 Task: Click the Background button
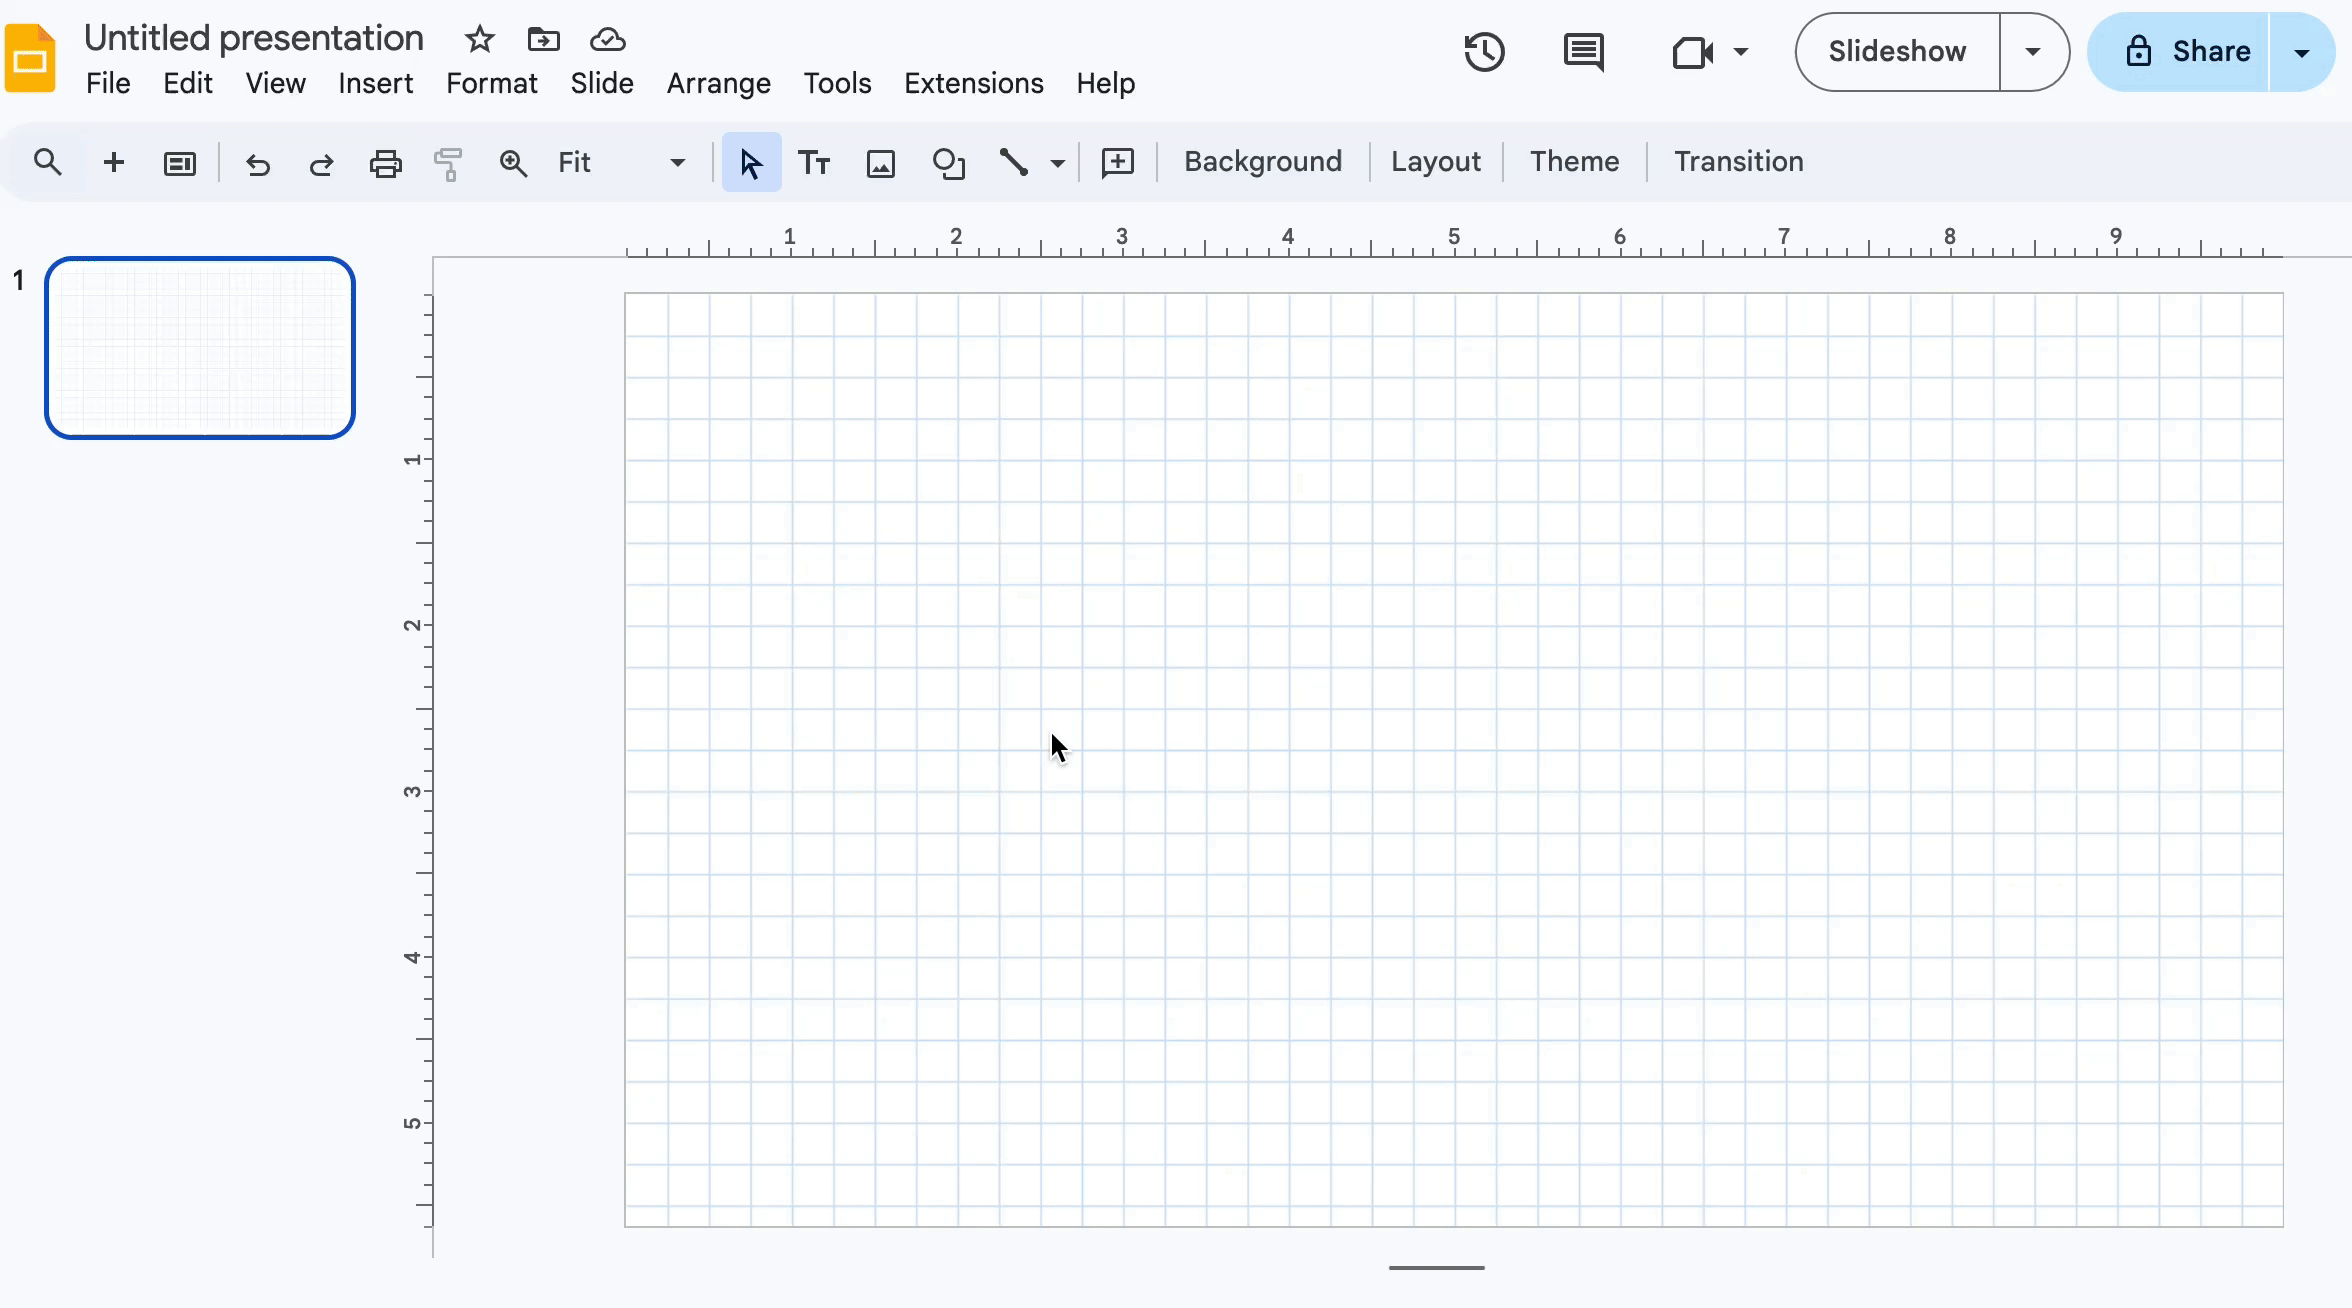[1262, 162]
